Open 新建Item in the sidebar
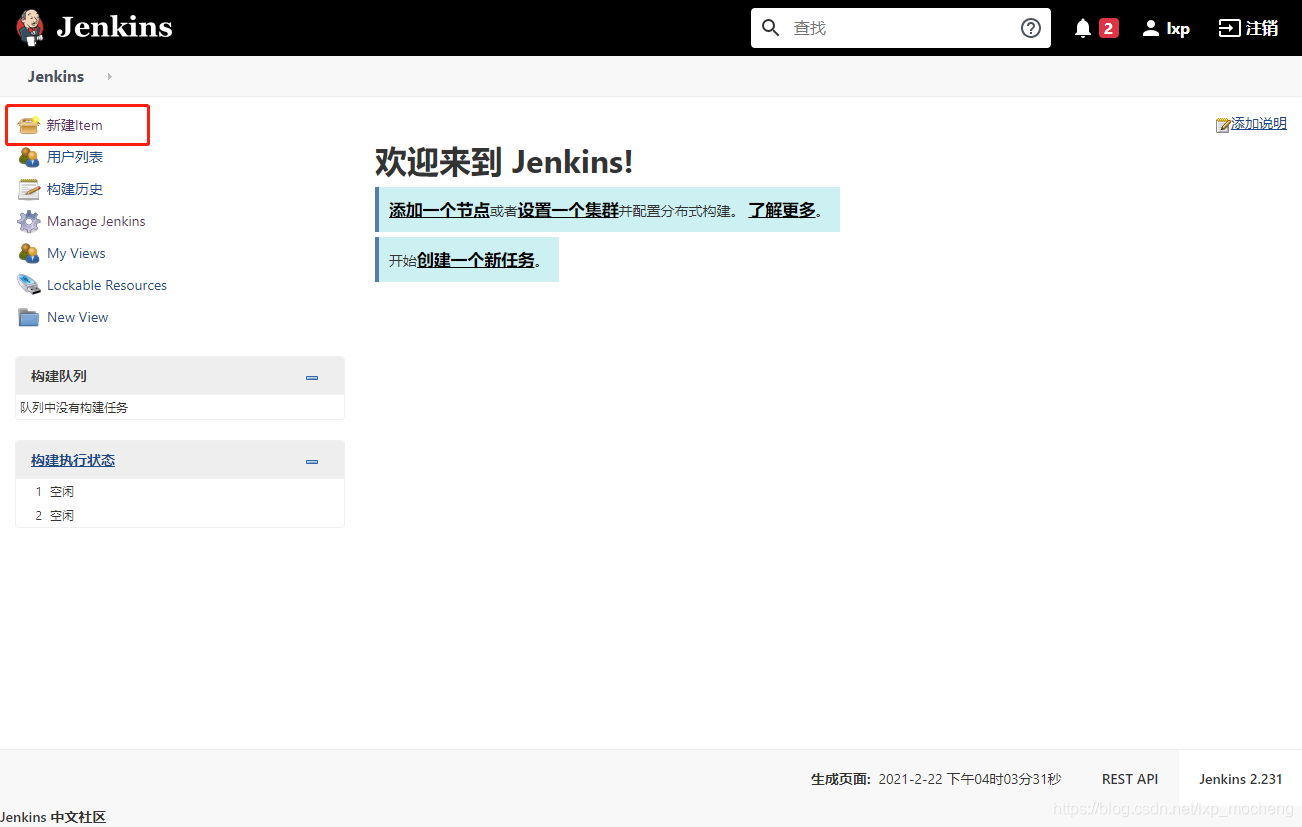This screenshot has width=1302, height=827. [75, 125]
